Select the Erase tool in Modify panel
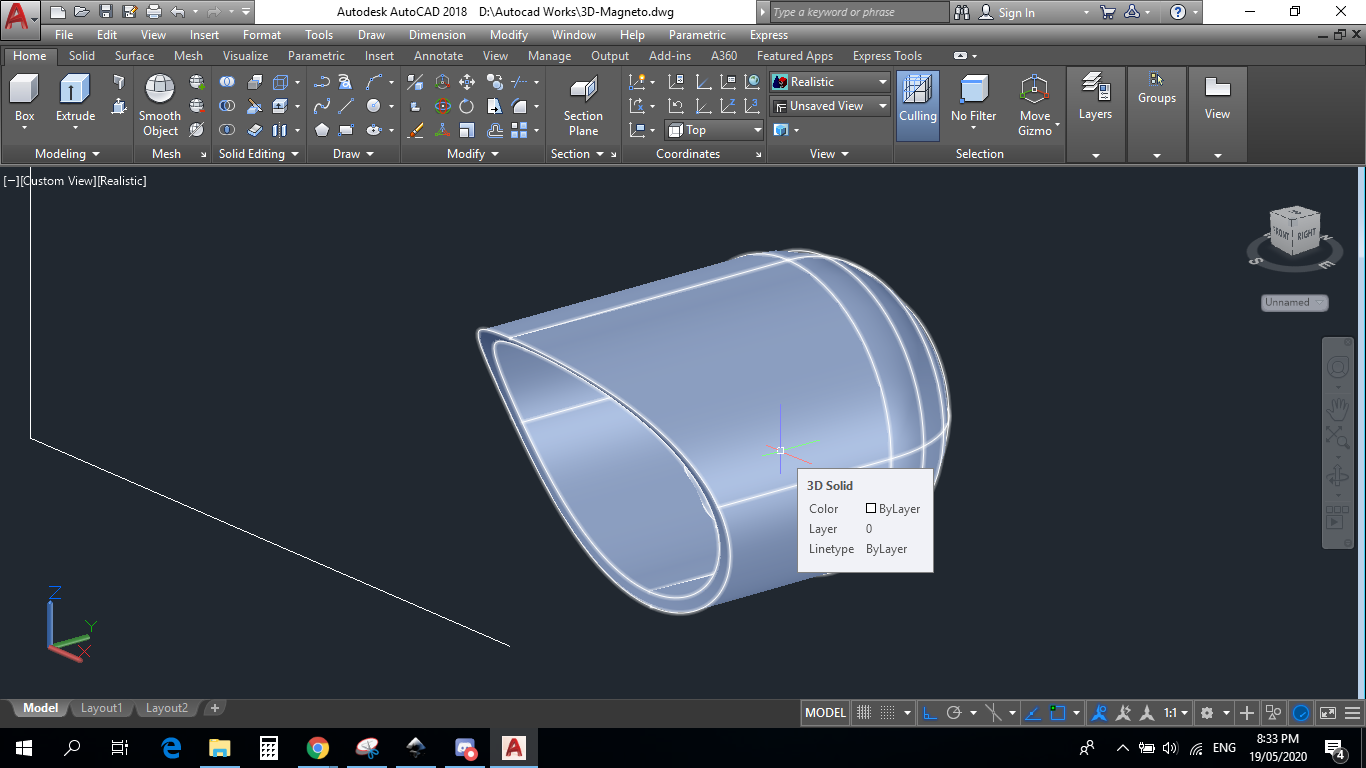The image size is (1366, 768). (416, 130)
